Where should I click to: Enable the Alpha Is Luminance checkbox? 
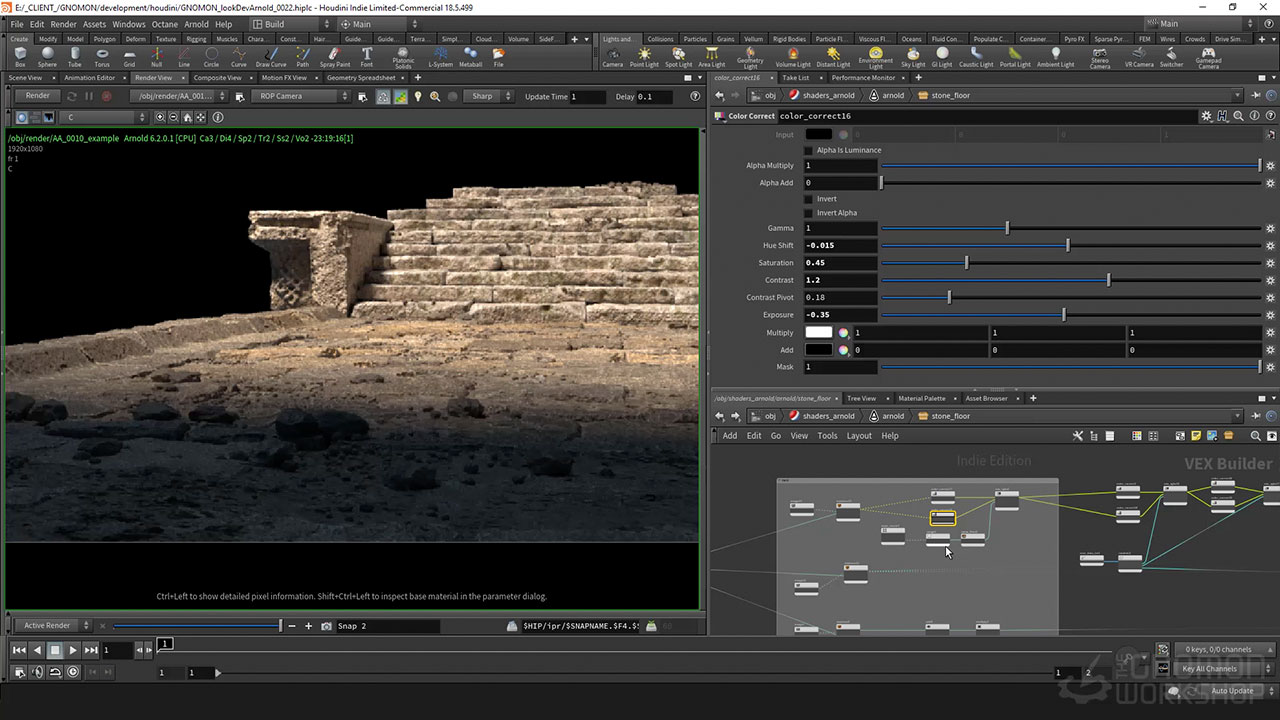pos(809,150)
